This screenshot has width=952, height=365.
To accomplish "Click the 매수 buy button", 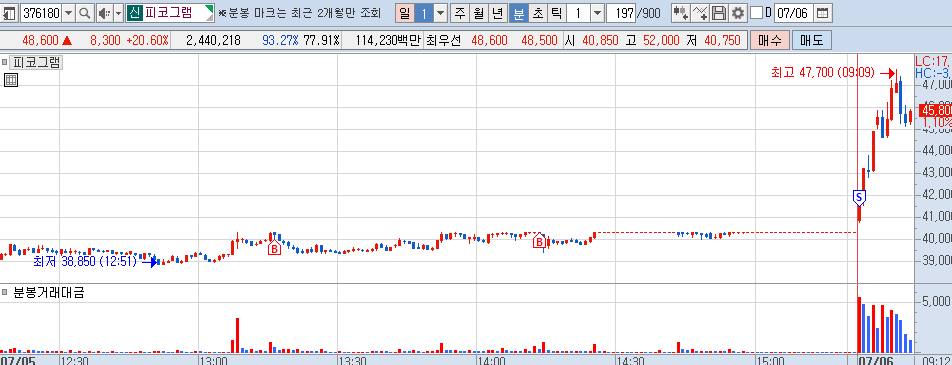I will coord(770,41).
